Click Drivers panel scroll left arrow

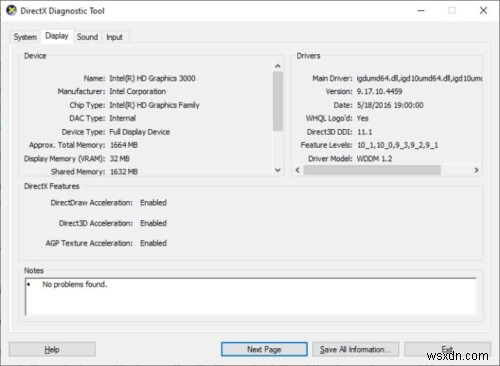tap(298, 170)
